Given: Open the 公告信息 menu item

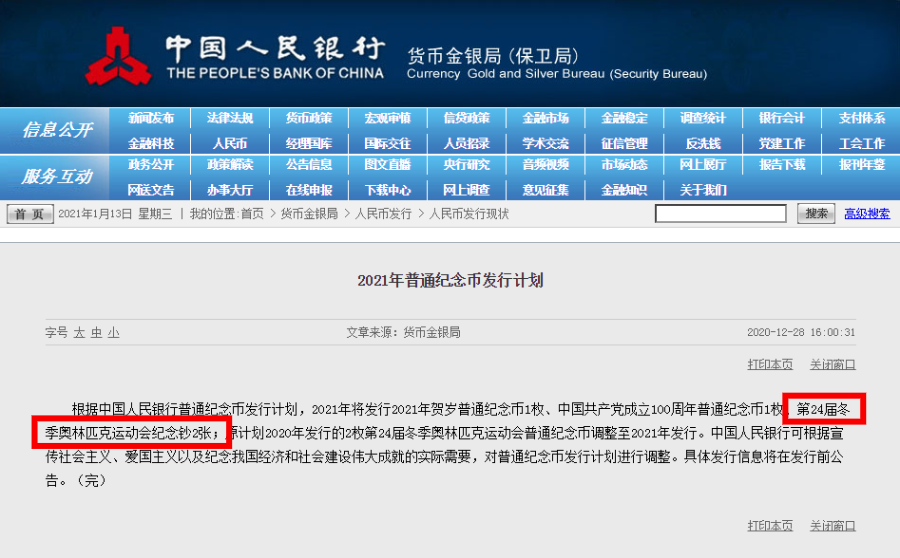Looking at the screenshot, I should click(309, 165).
